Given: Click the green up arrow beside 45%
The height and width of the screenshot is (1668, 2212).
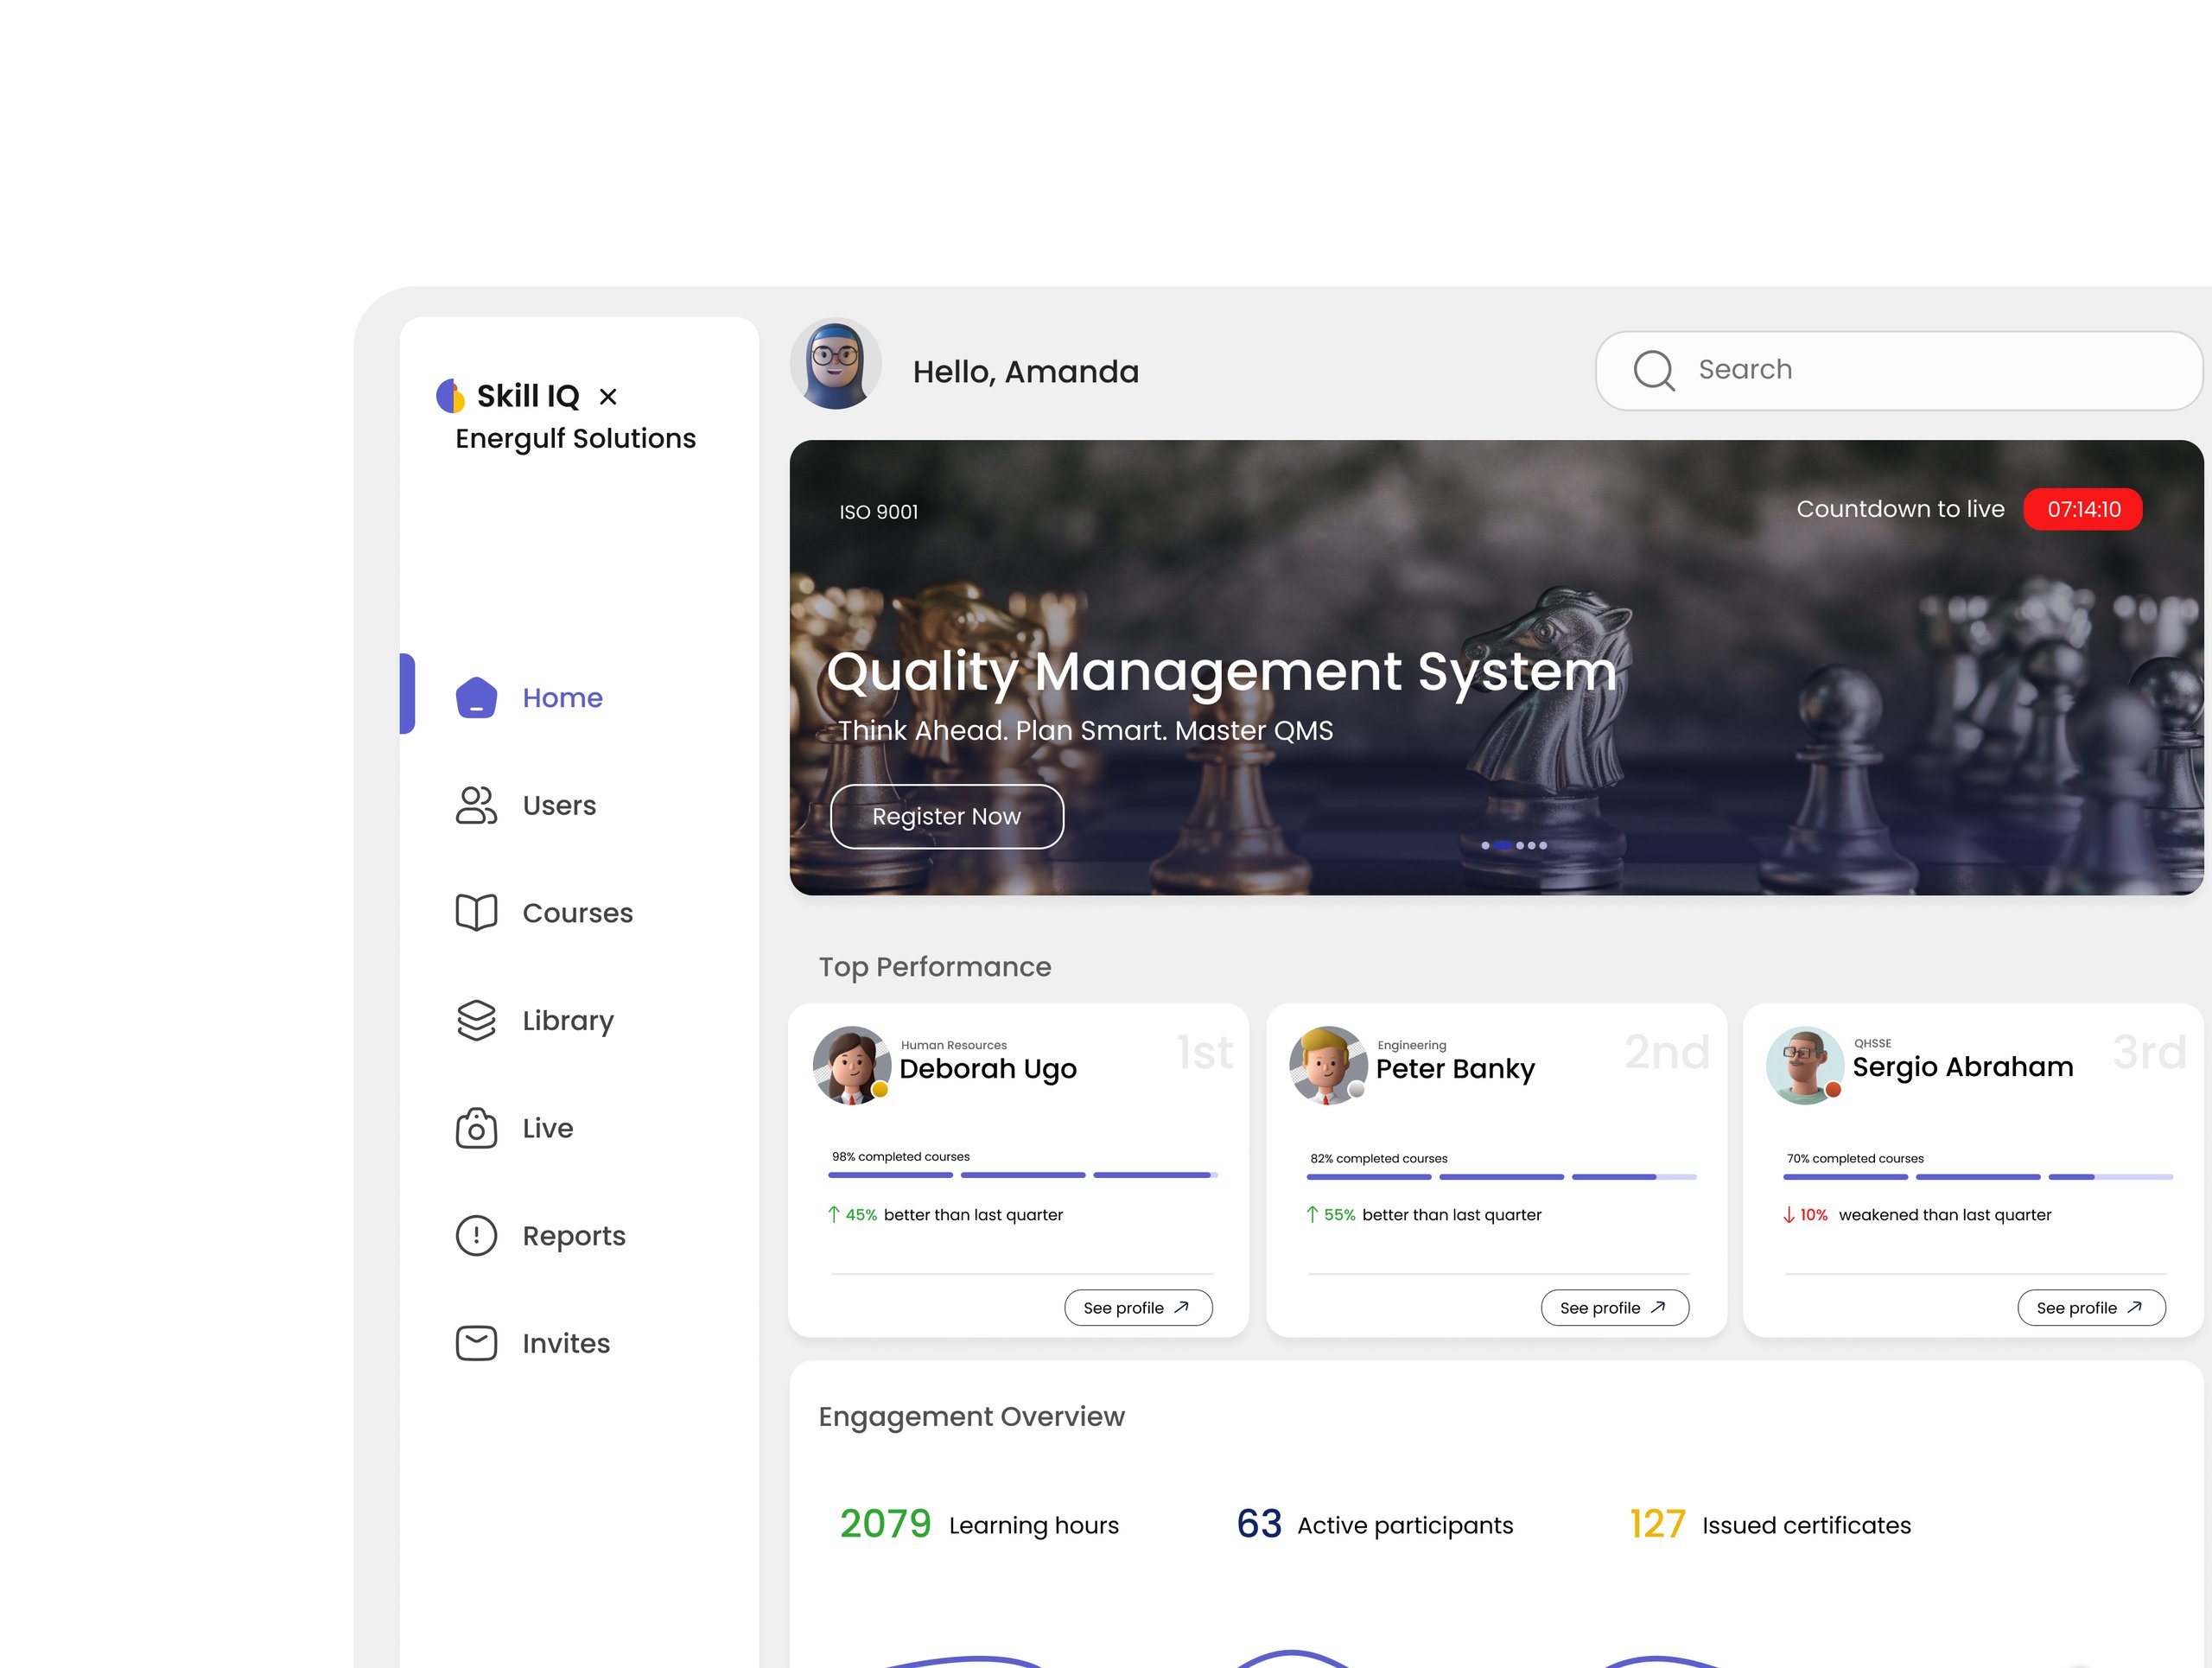Looking at the screenshot, I should tap(833, 1214).
